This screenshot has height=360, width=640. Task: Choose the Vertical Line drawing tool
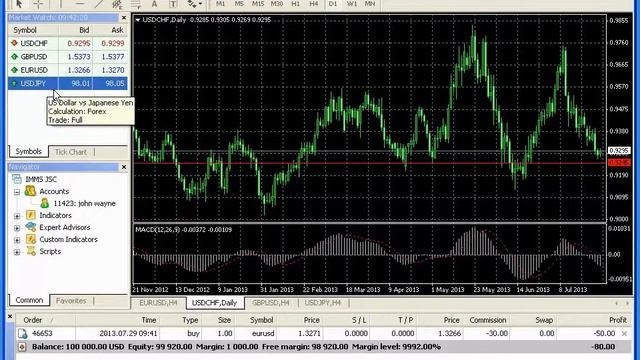click(x=61, y=4)
